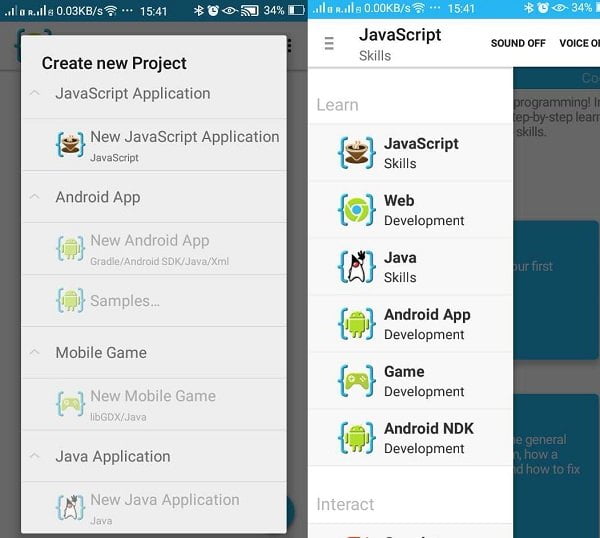Click the Android App Development icon
The height and width of the screenshot is (538, 600).
click(x=356, y=324)
